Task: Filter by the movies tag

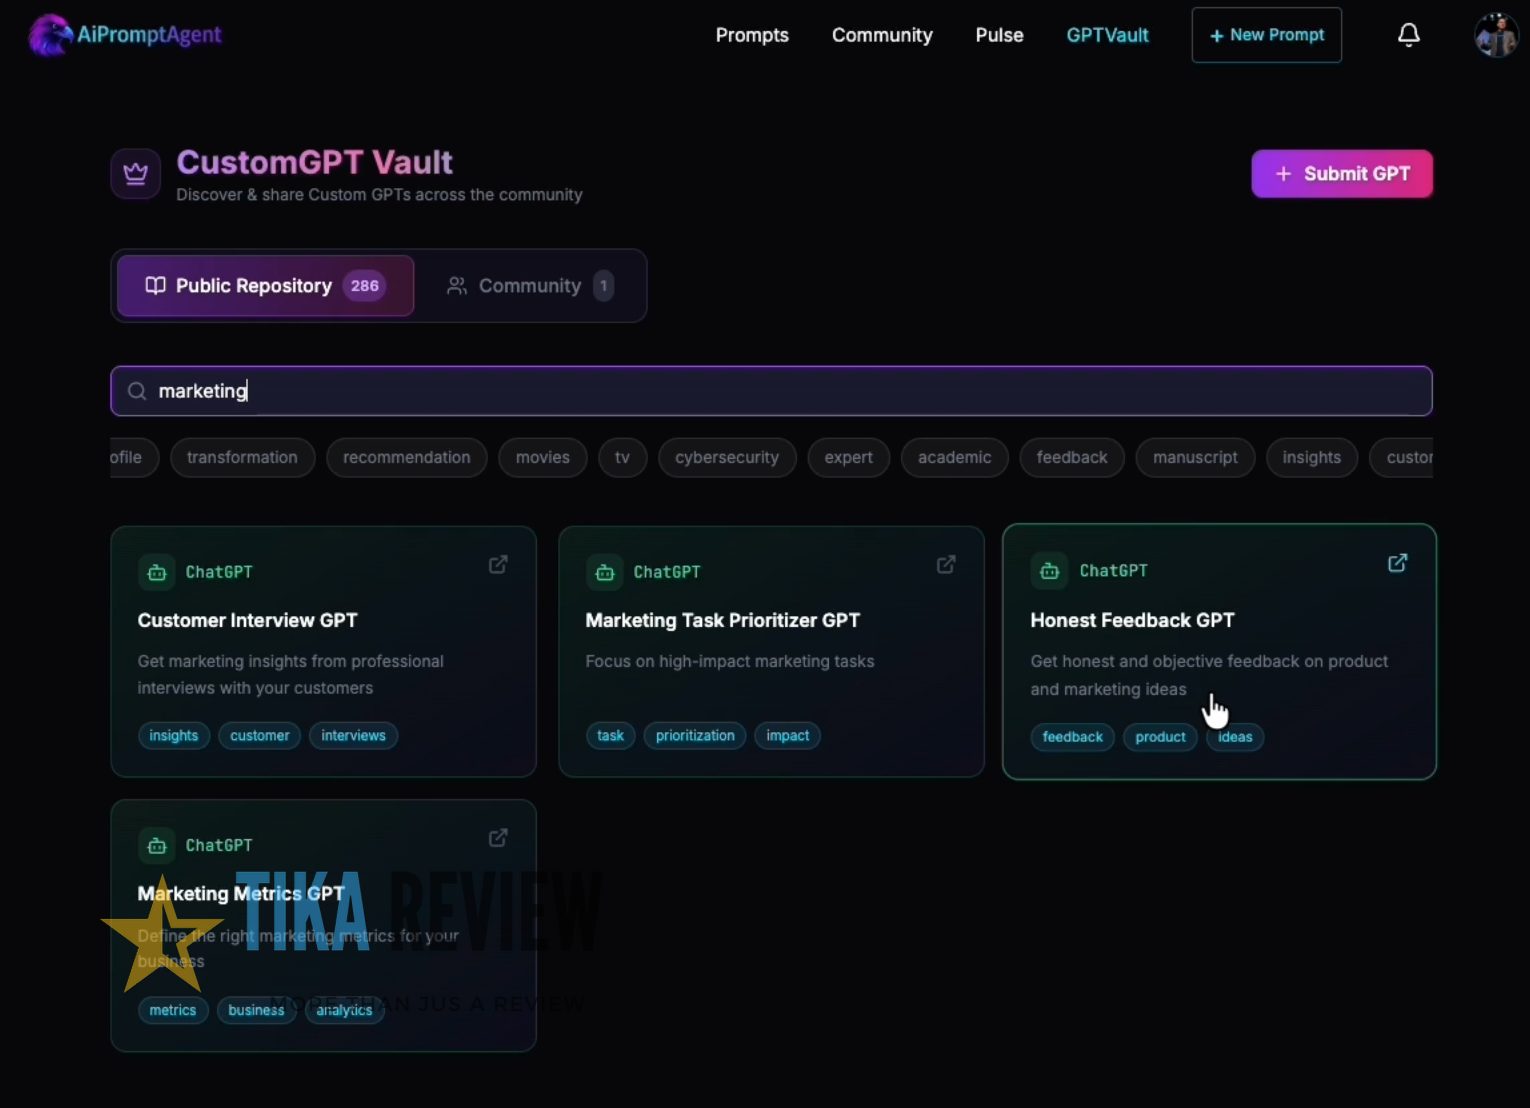Action: (542, 458)
